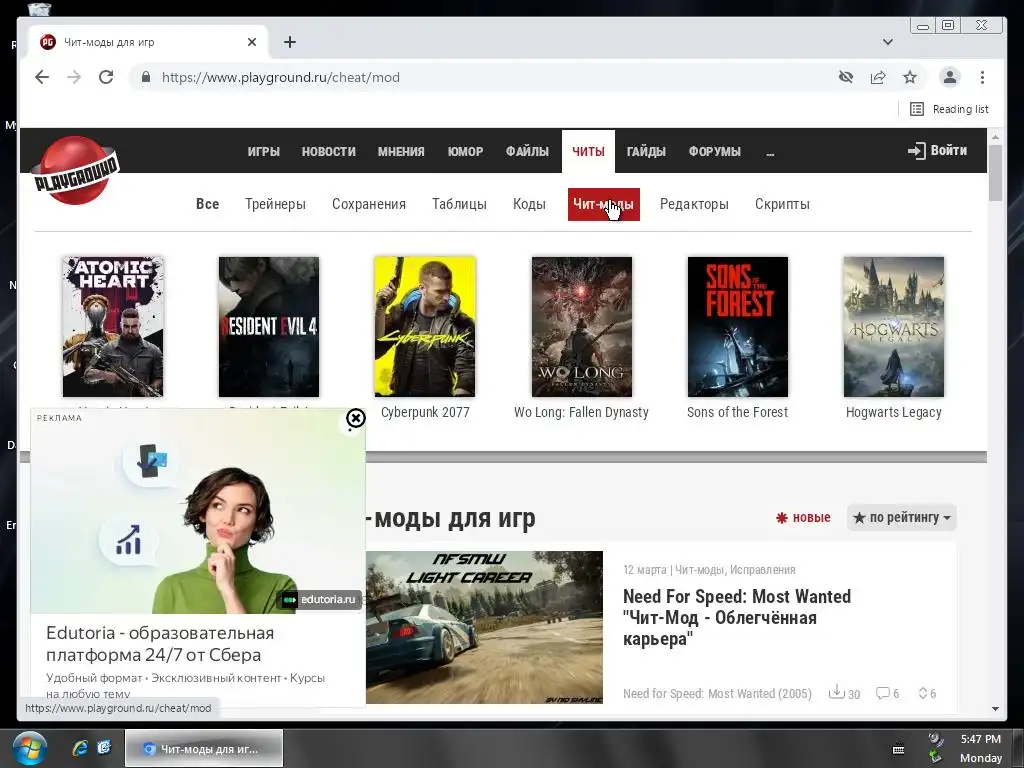1024x768 pixels.
Task: Expand the ... more sections menu
Action: click(x=770, y=152)
